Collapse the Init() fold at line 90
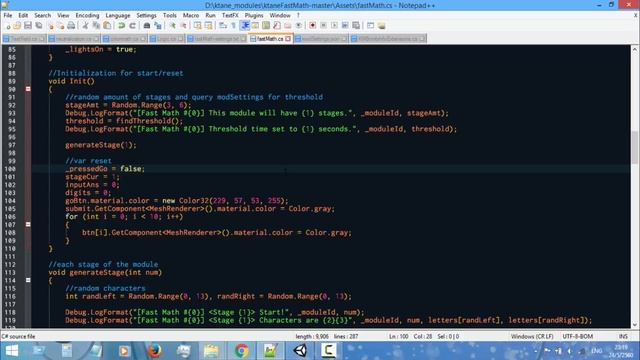 28,89
